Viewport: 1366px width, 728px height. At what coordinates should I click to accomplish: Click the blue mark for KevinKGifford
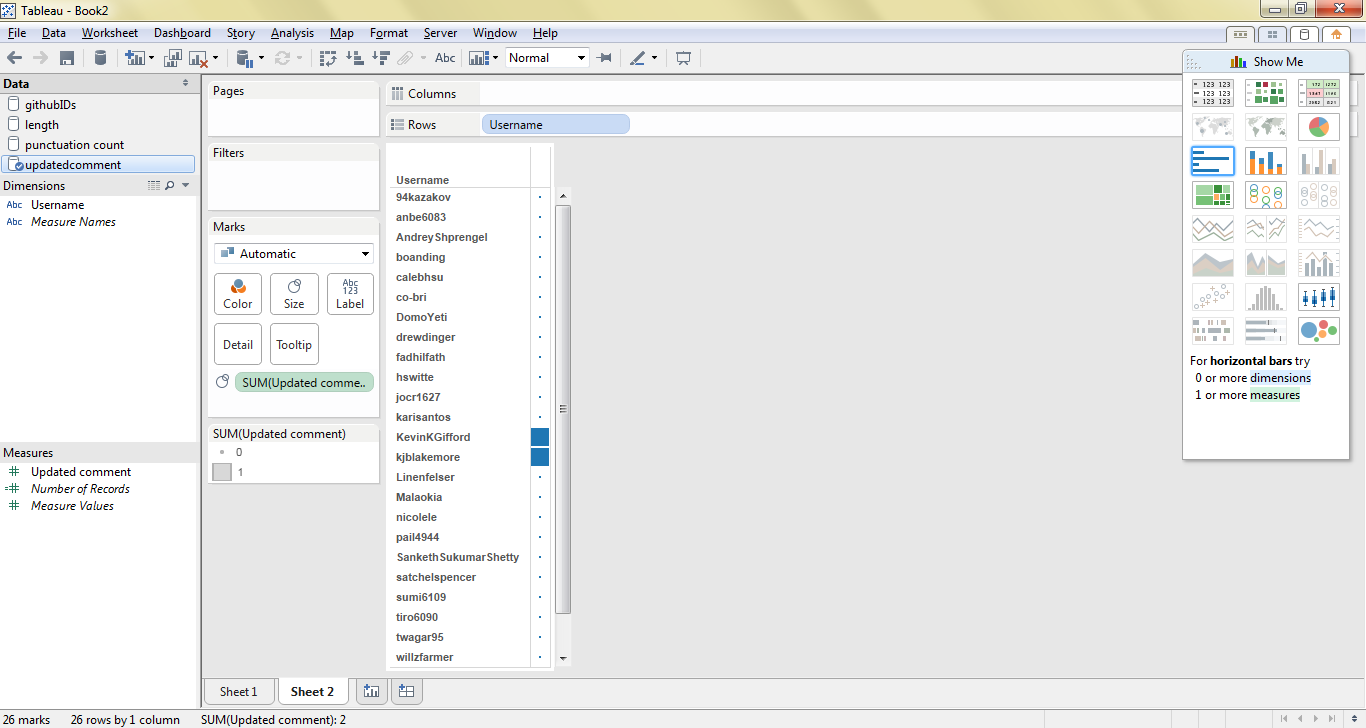(540, 437)
